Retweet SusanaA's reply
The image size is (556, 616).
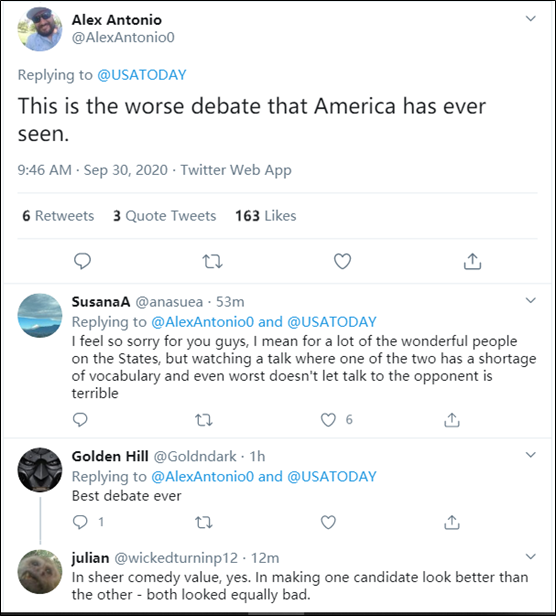204,420
